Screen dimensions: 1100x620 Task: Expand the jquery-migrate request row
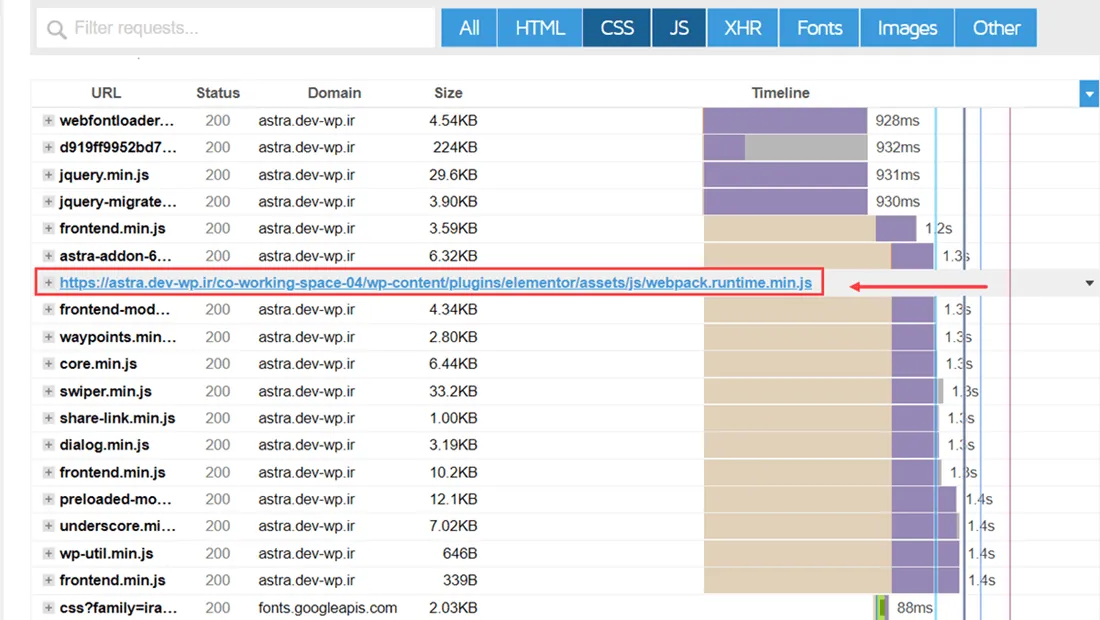48,201
